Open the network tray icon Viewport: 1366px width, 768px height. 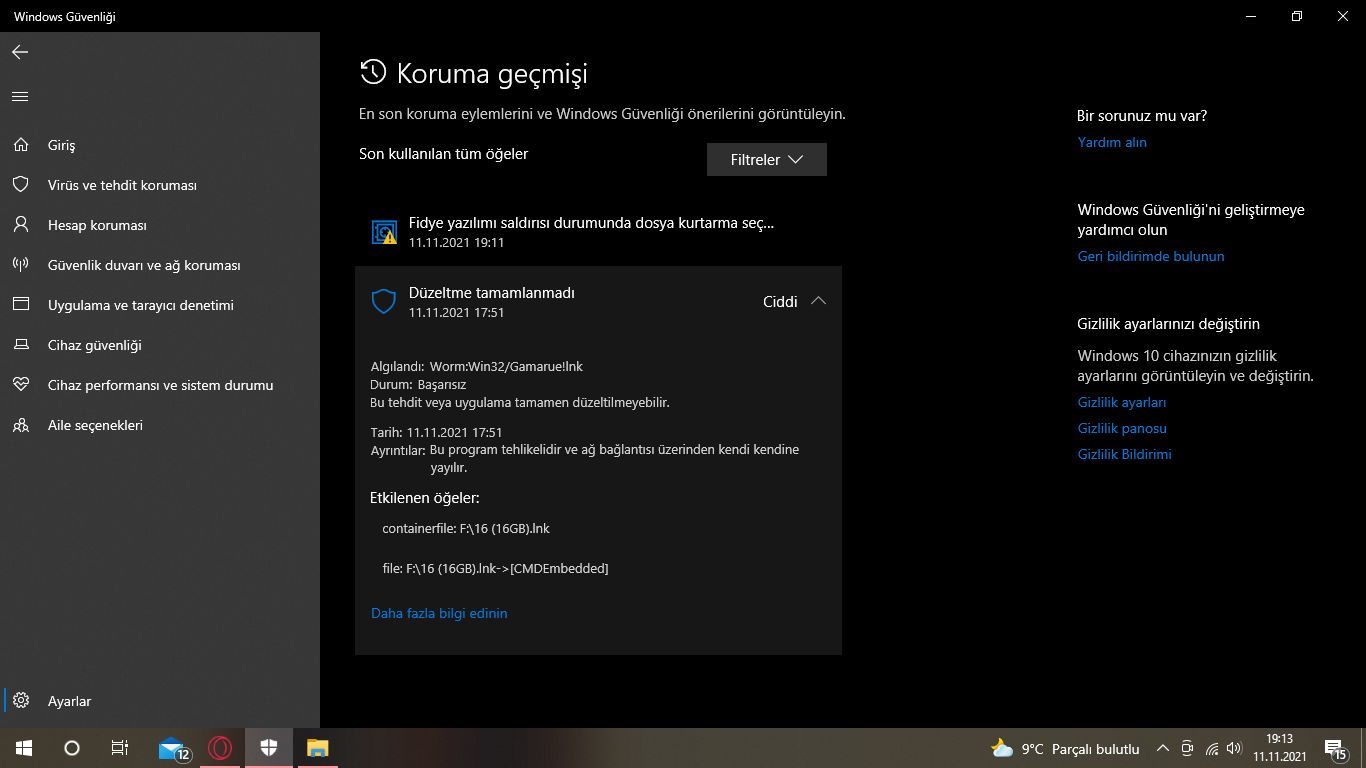pos(1211,748)
